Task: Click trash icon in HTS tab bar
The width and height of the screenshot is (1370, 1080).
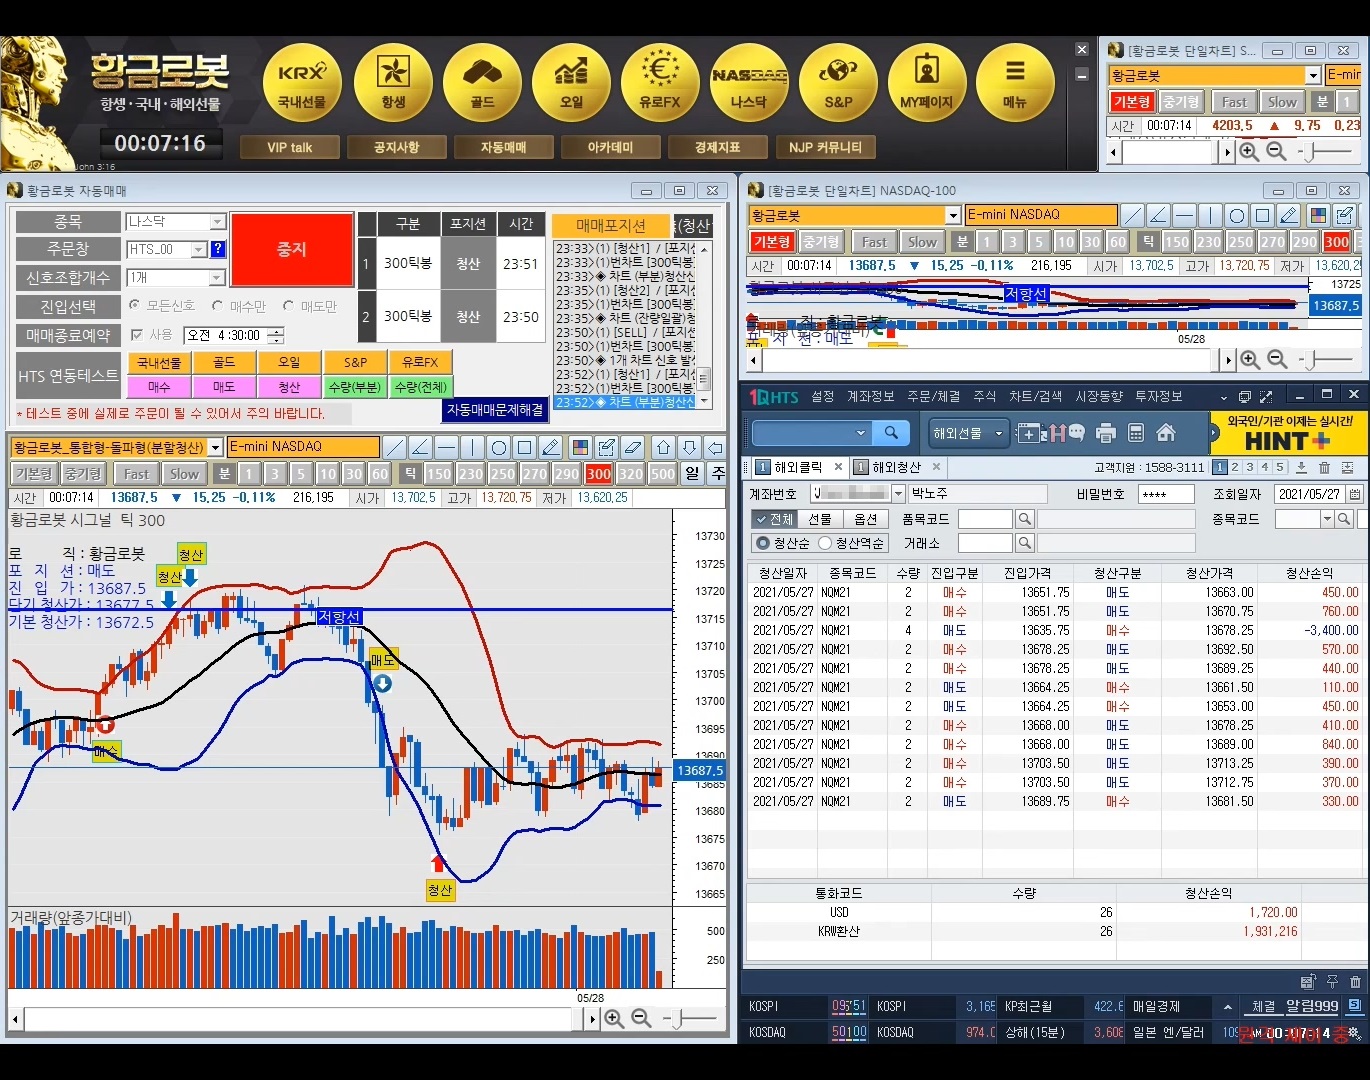Action: [x=1324, y=467]
